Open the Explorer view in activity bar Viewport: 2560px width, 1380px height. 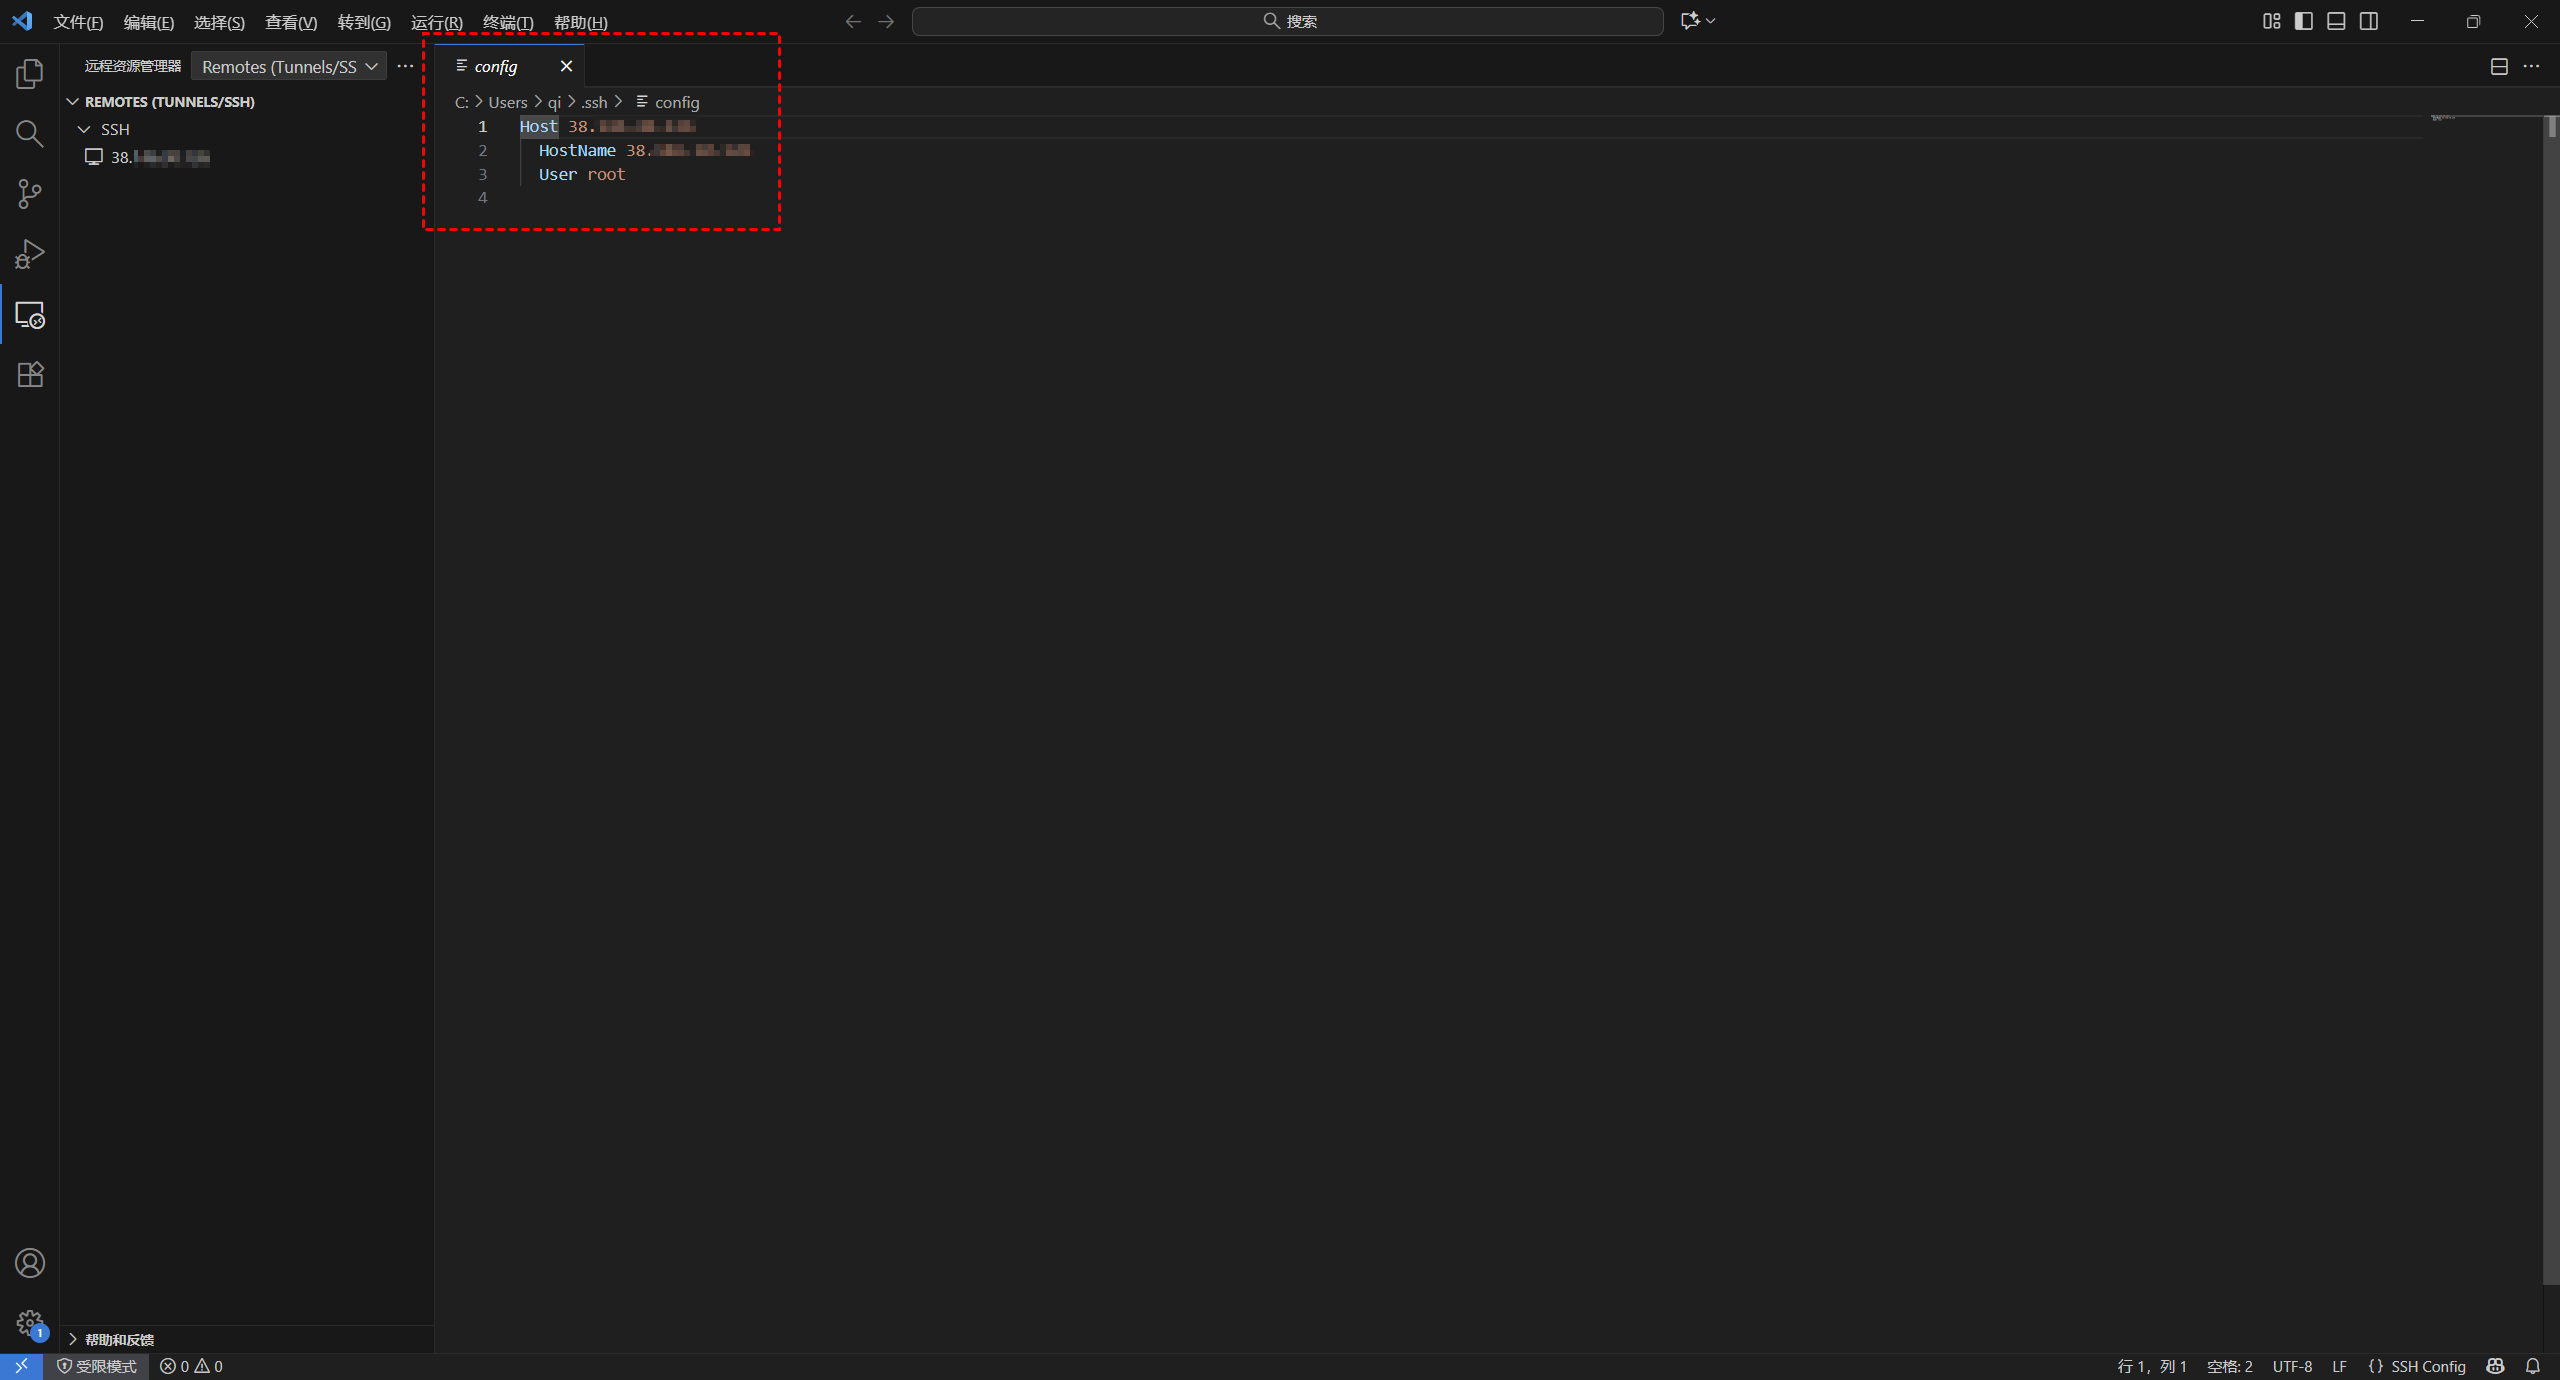pyautogui.click(x=30, y=73)
